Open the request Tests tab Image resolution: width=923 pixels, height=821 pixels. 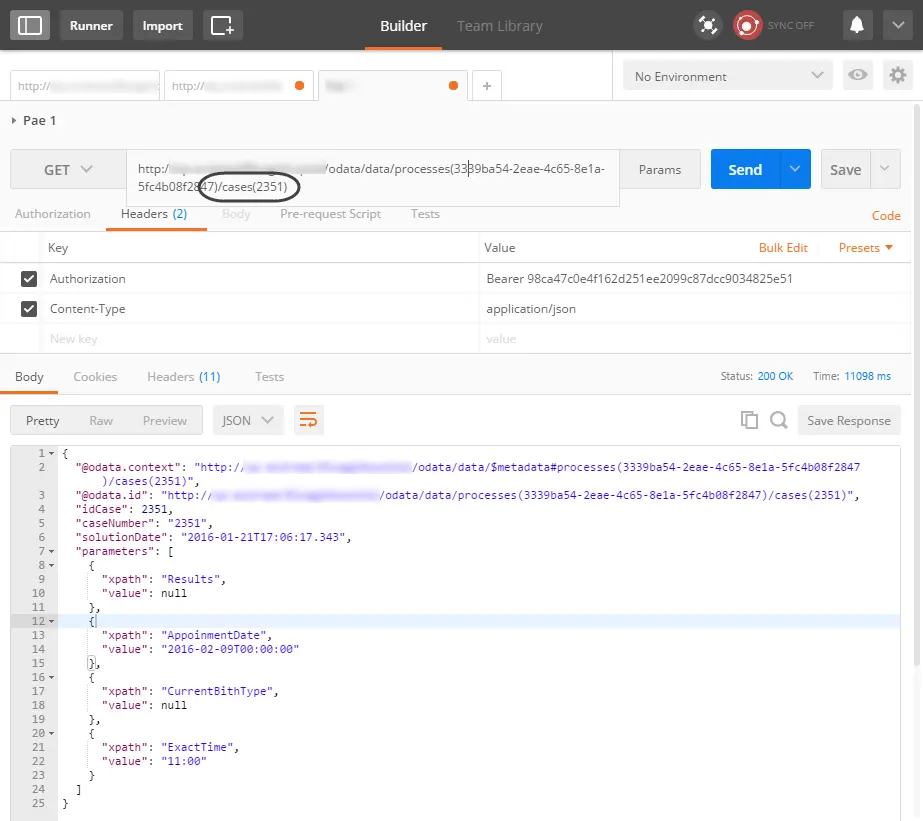click(x=425, y=214)
